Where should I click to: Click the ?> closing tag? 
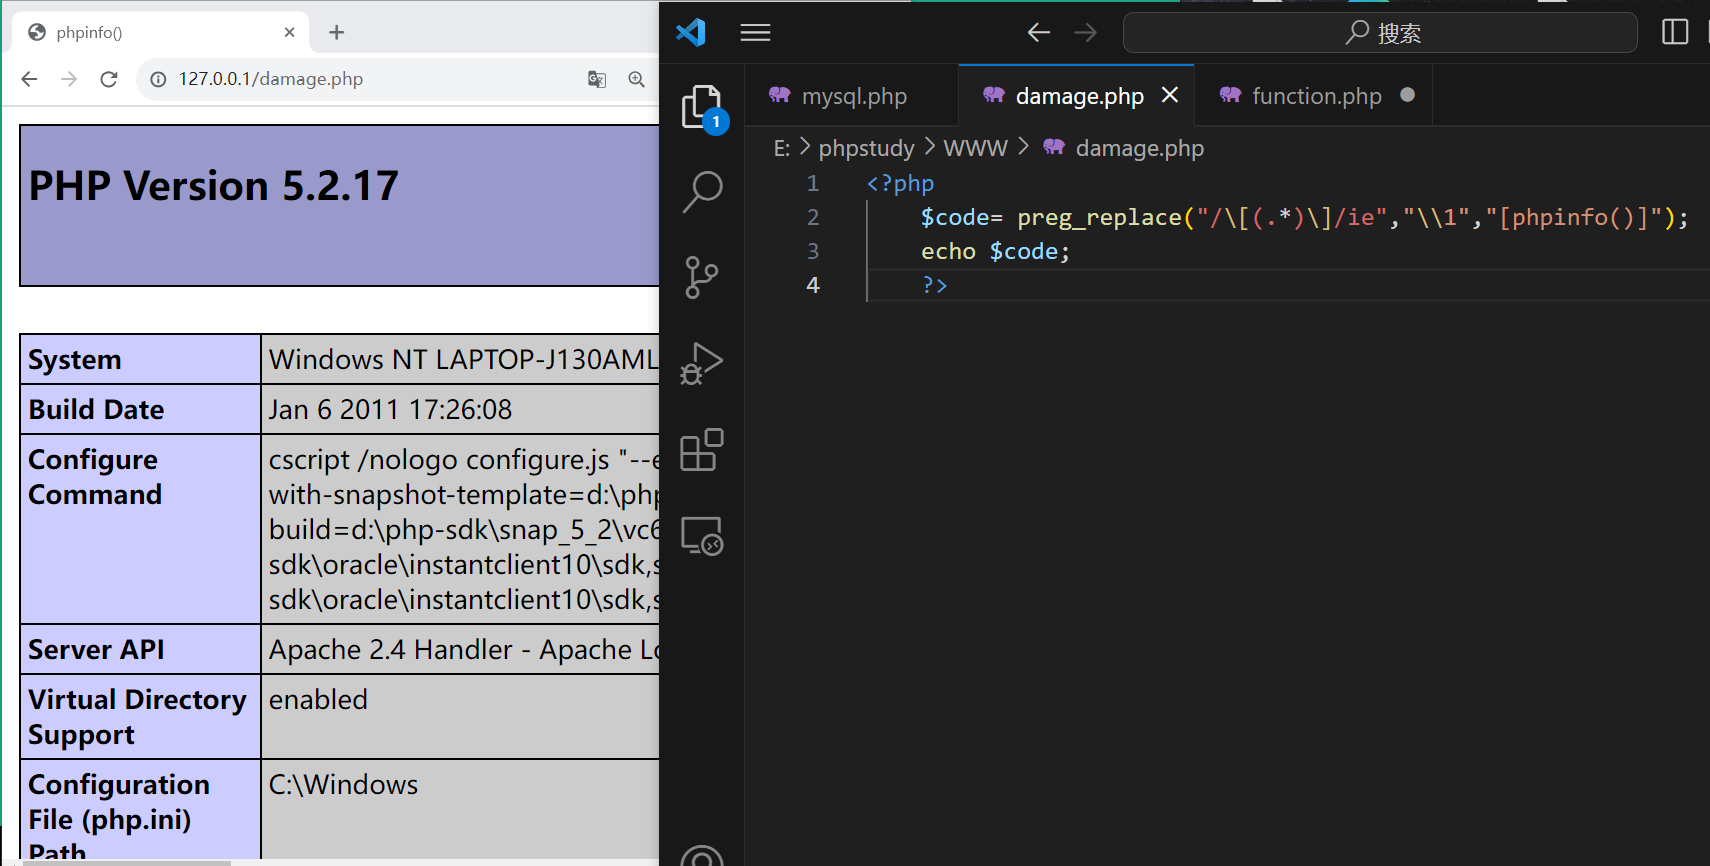(935, 285)
